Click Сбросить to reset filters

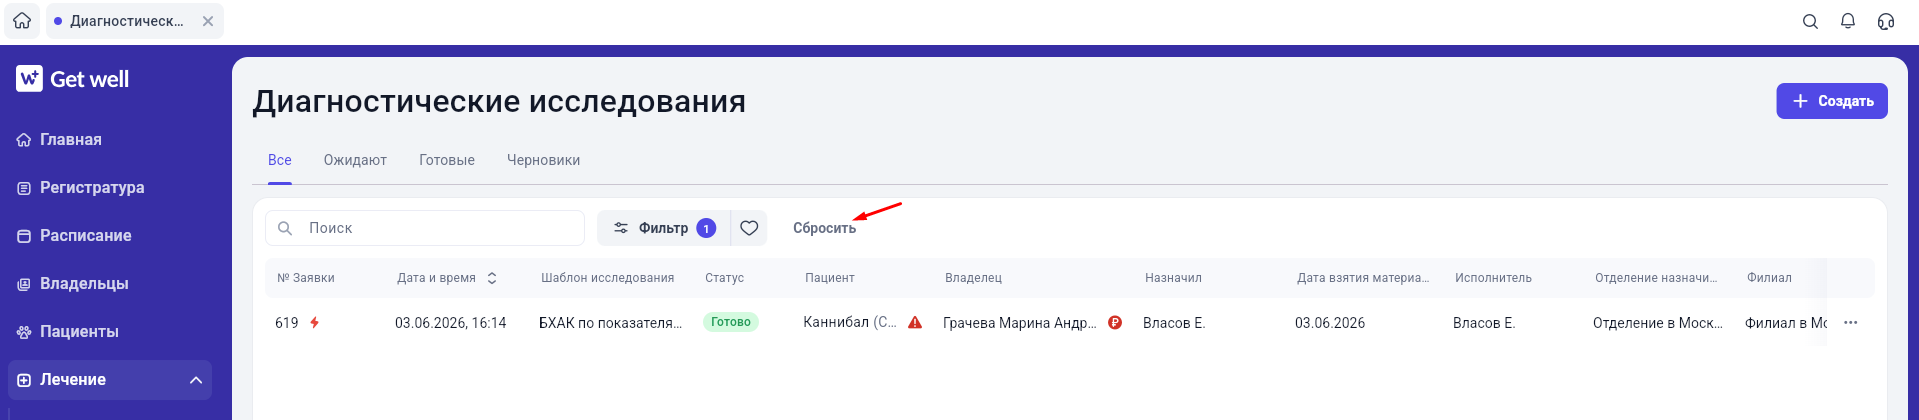824,228
